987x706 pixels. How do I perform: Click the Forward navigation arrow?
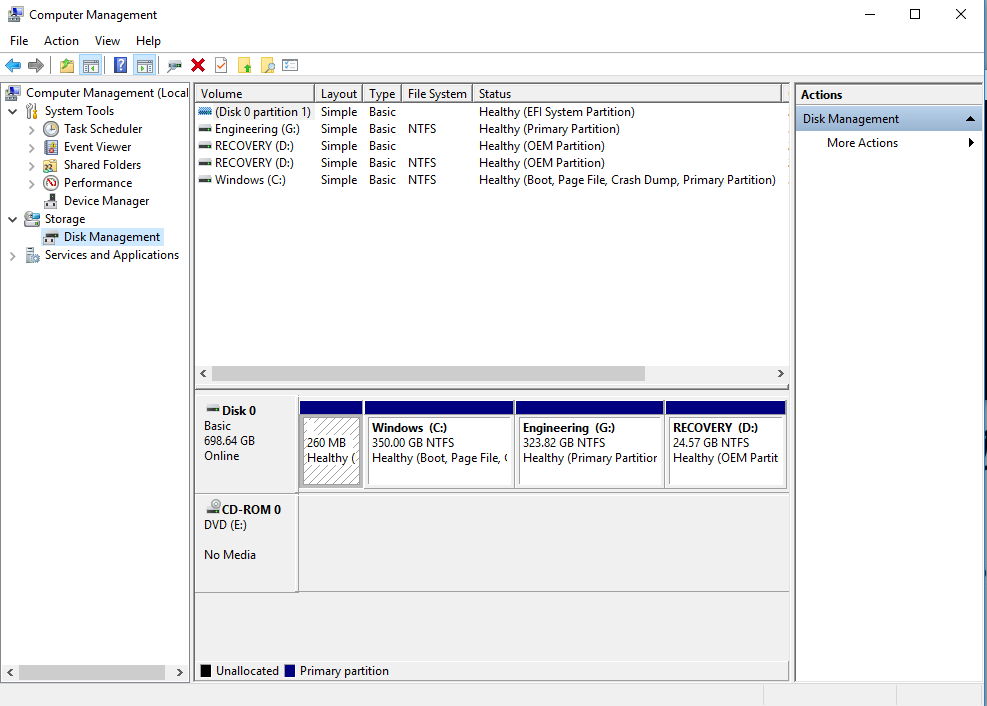tap(38, 64)
